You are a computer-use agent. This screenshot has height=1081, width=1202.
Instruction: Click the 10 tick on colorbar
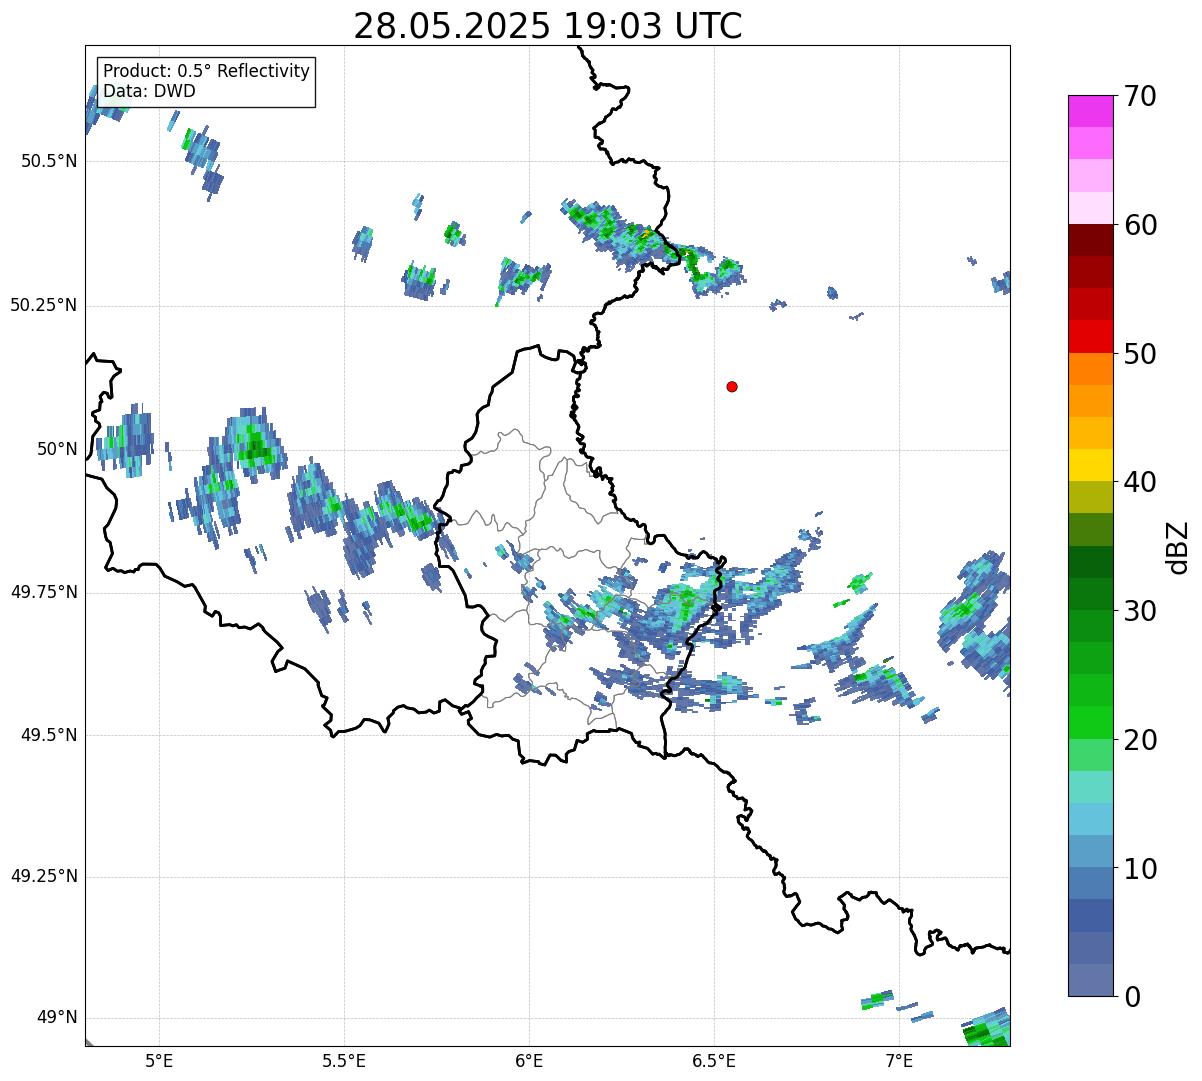pyautogui.click(x=1140, y=868)
